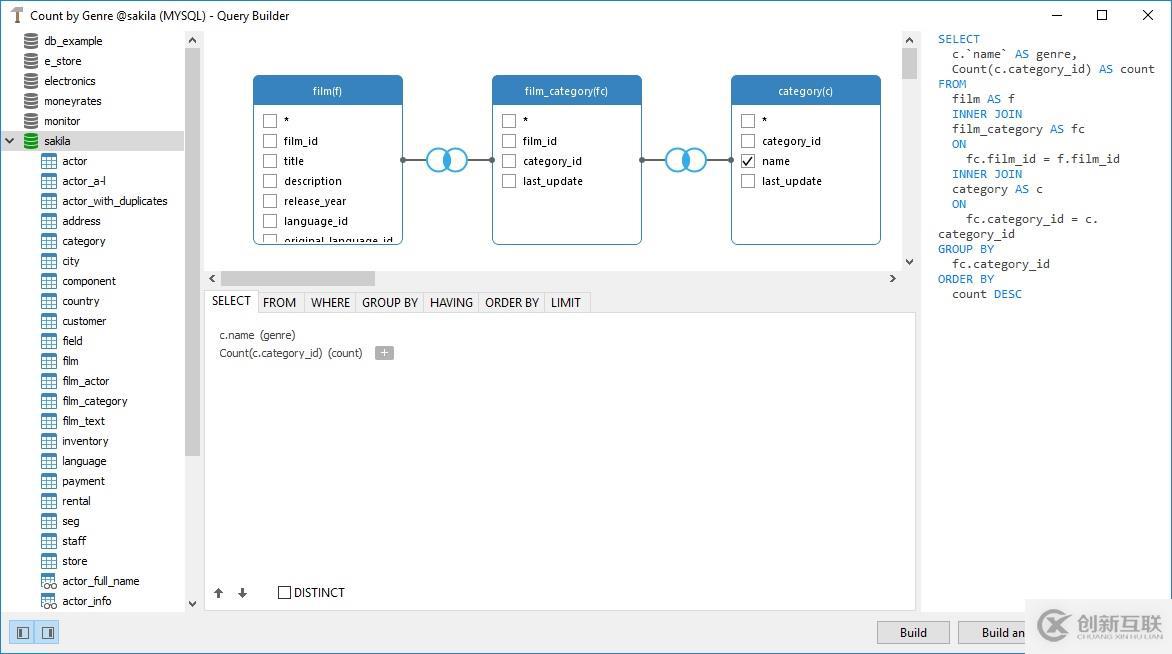Screen dimensions: 1172x654
Task: Click the film_actor table icon
Action: tap(49, 381)
